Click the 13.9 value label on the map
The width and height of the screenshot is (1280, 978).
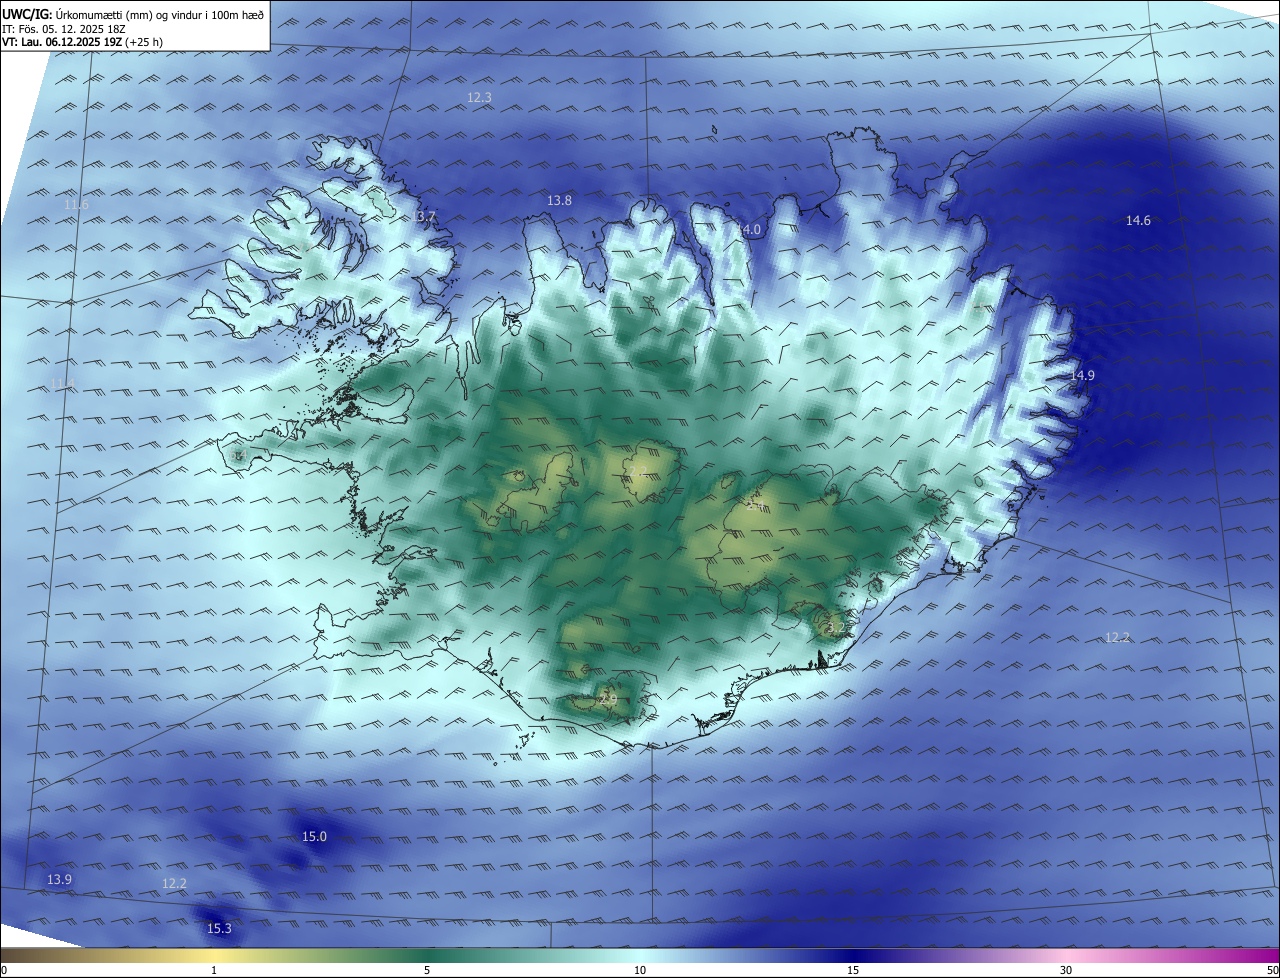(59, 879)
